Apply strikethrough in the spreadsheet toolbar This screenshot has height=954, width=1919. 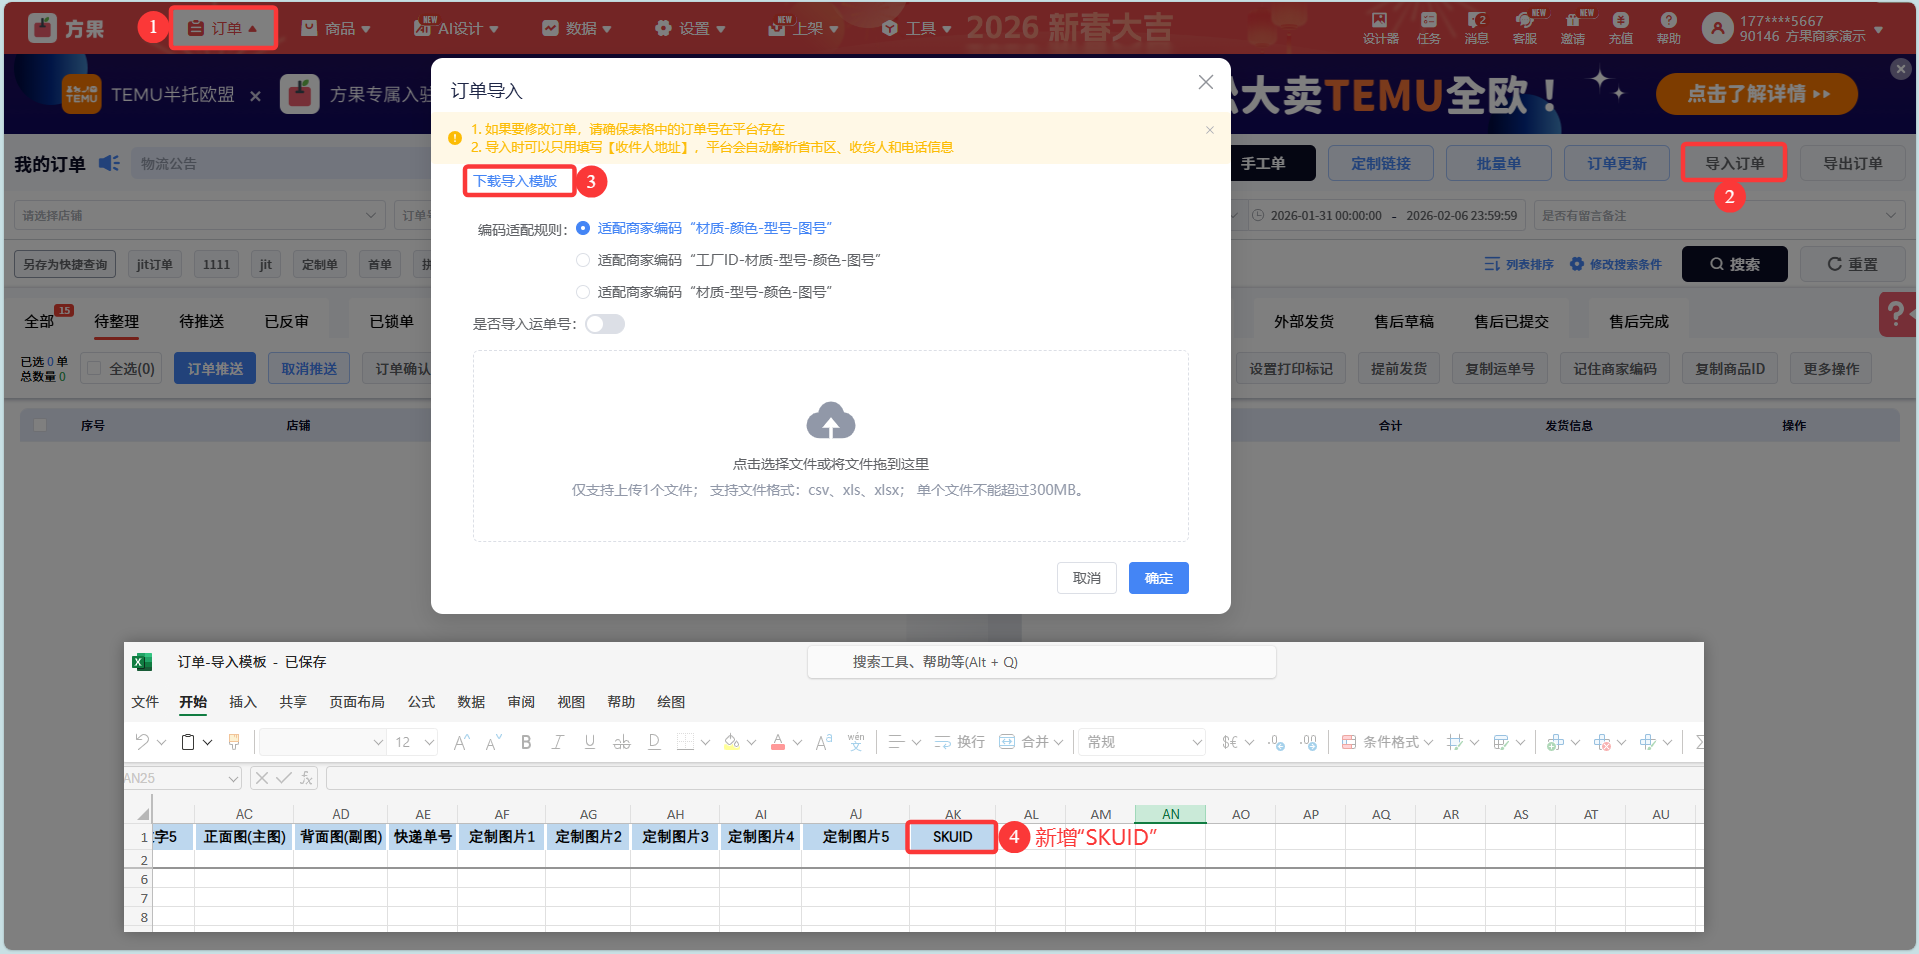[x=622, y=742]
